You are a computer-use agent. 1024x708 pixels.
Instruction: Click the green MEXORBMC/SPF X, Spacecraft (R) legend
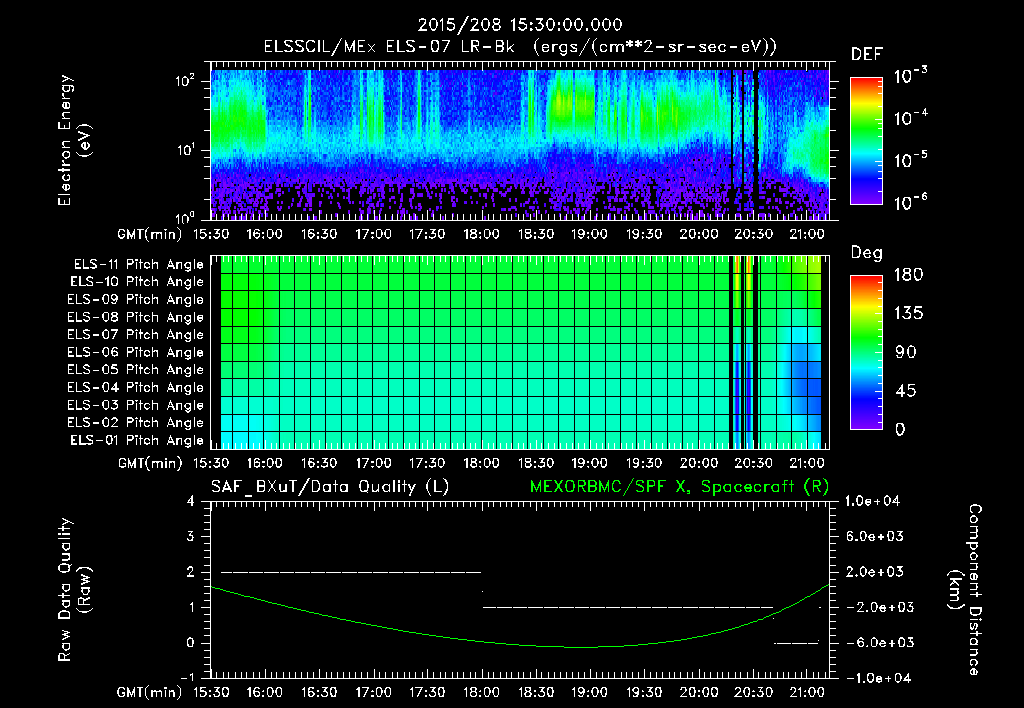pyautogui.click(x=679, y=487)
